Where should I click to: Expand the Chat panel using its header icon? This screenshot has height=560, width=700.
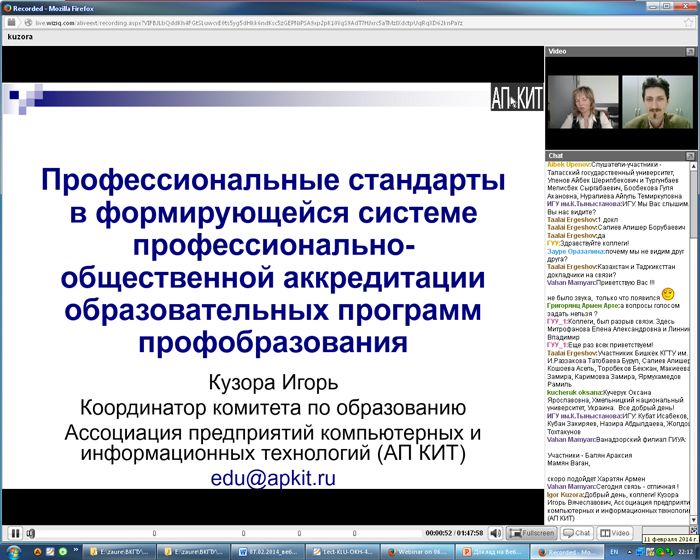pos(690,156)
